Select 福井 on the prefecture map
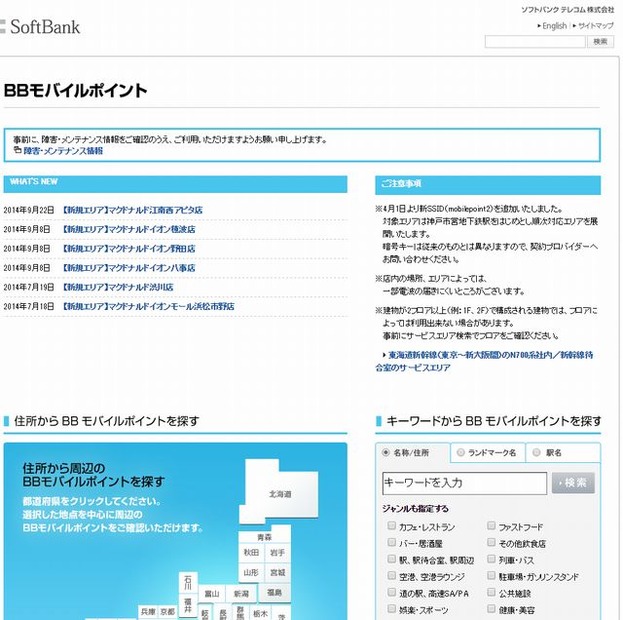This screenshot has width=623, height=620. click(x=188, y=606)
